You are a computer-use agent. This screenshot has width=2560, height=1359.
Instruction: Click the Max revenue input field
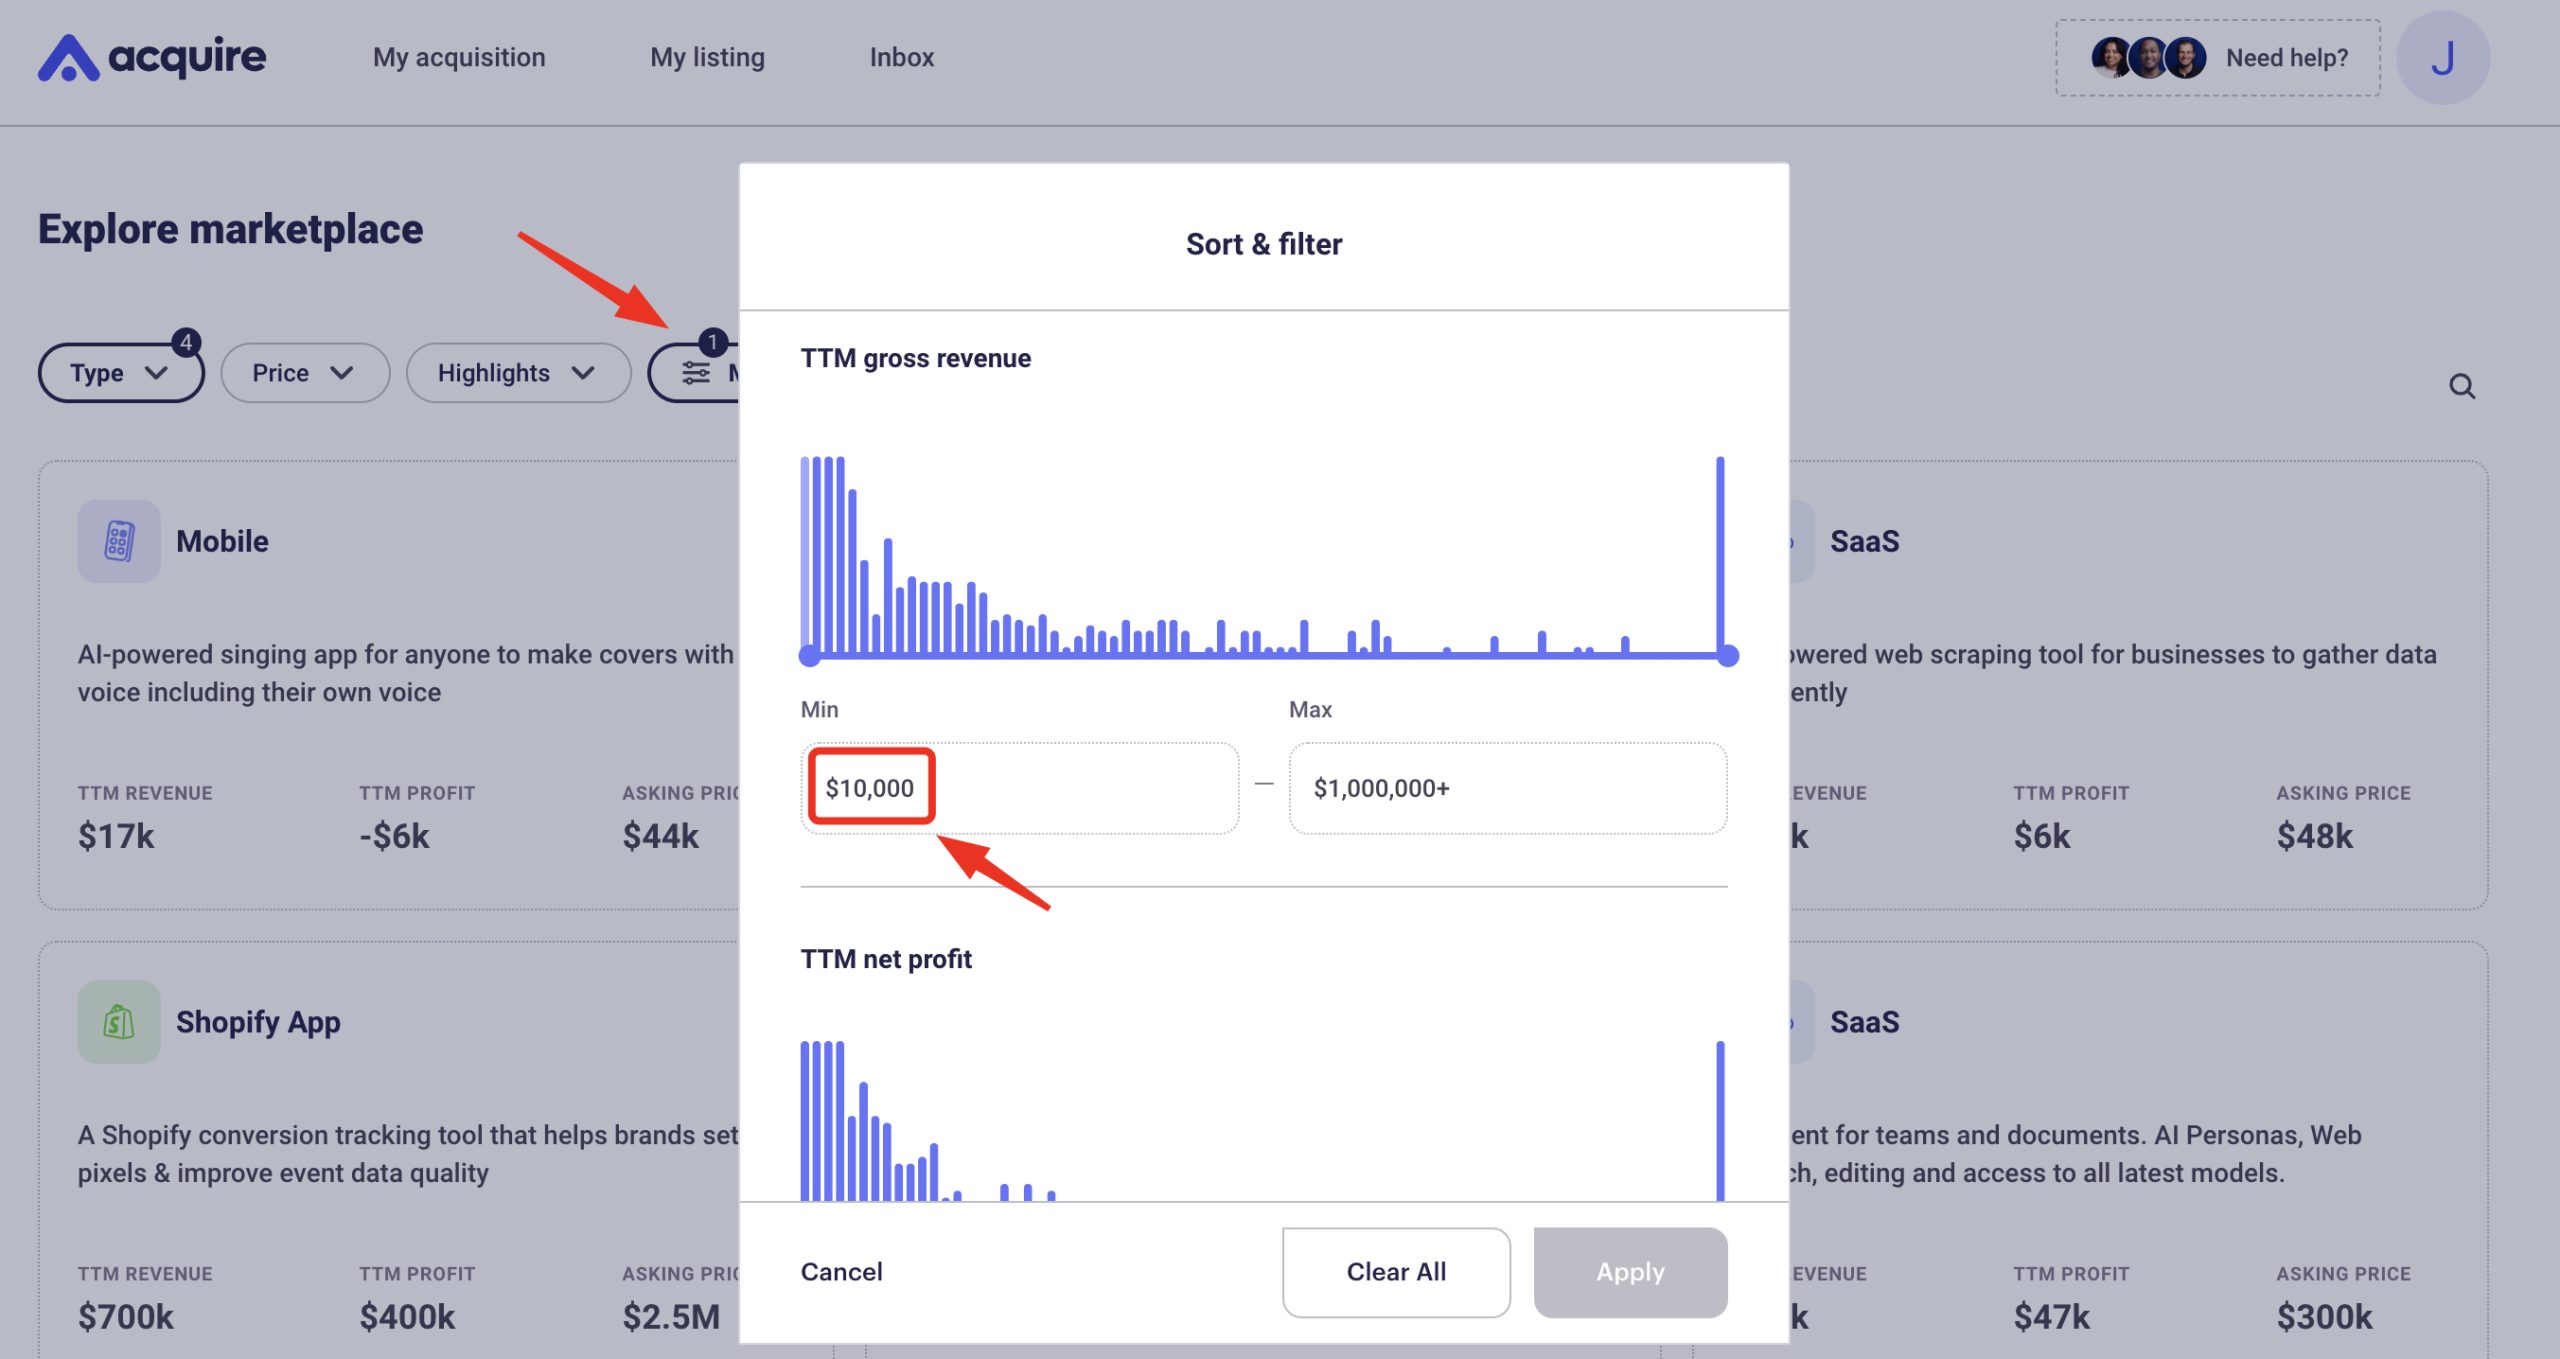pyautogui.click(x=1506, y=788)
